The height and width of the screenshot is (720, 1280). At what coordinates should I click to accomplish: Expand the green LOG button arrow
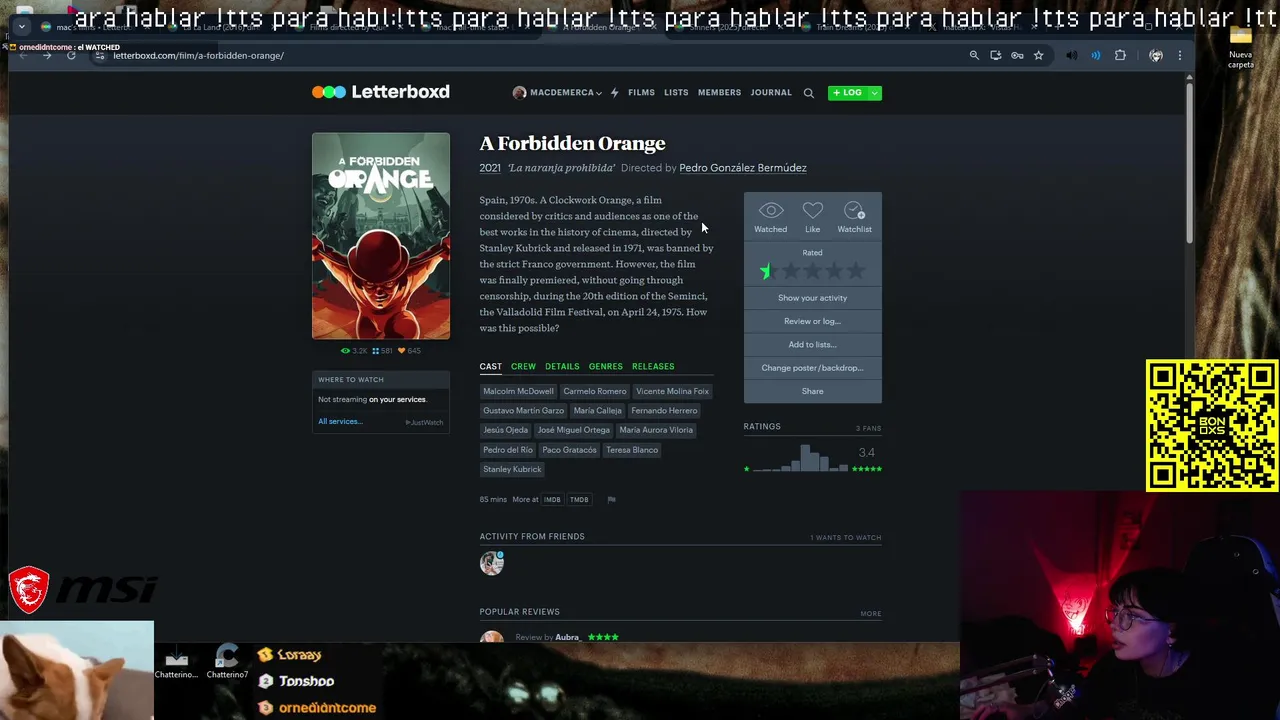click(x=874, y=93)
